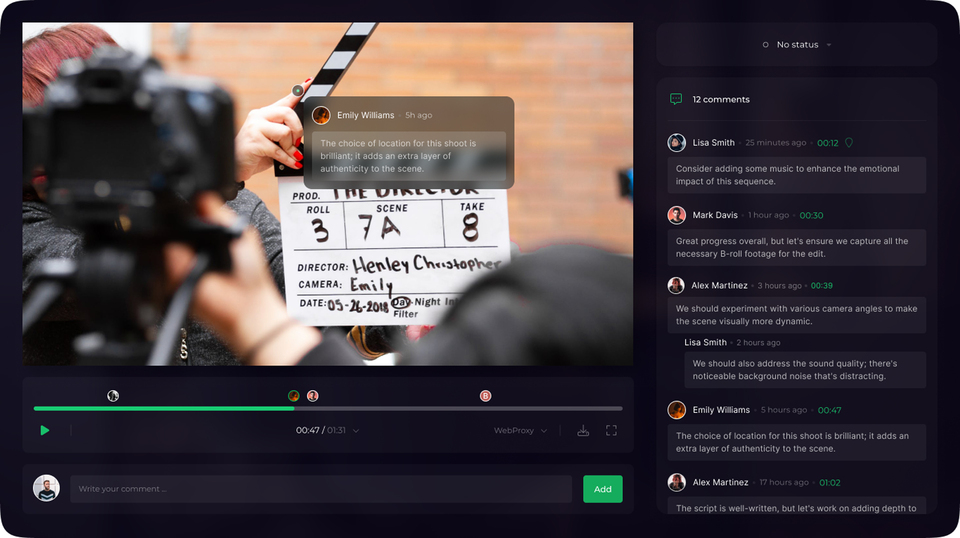This screenshot has height=538, width=960.
Task: Click the Write your comment field
Action: coord(320,489)
